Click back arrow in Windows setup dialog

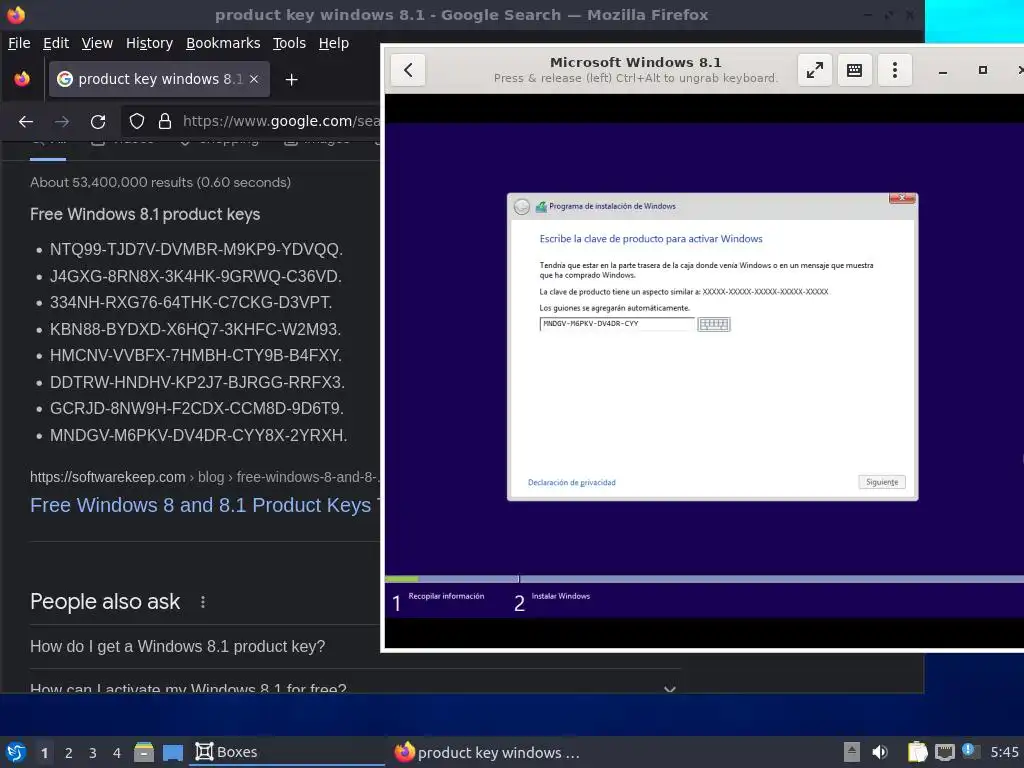522,206
